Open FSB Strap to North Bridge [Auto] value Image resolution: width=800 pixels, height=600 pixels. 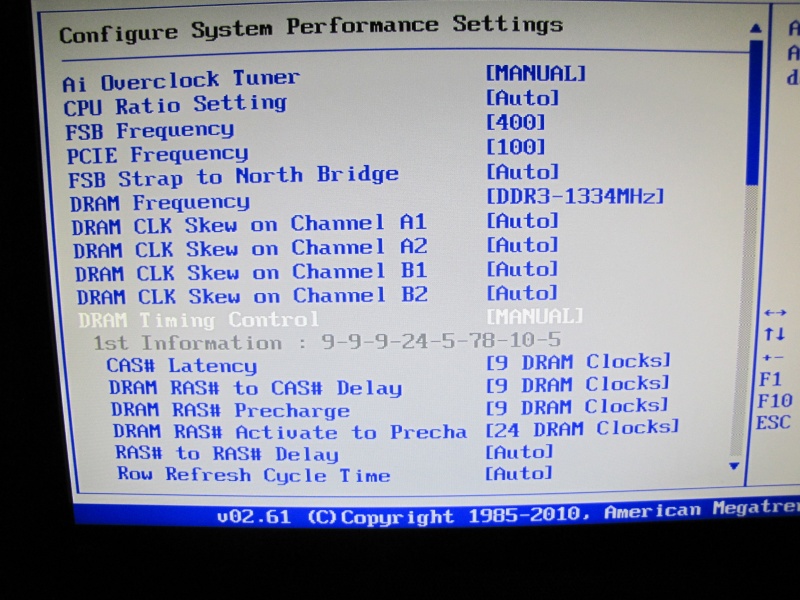click(x=522, y=172)
